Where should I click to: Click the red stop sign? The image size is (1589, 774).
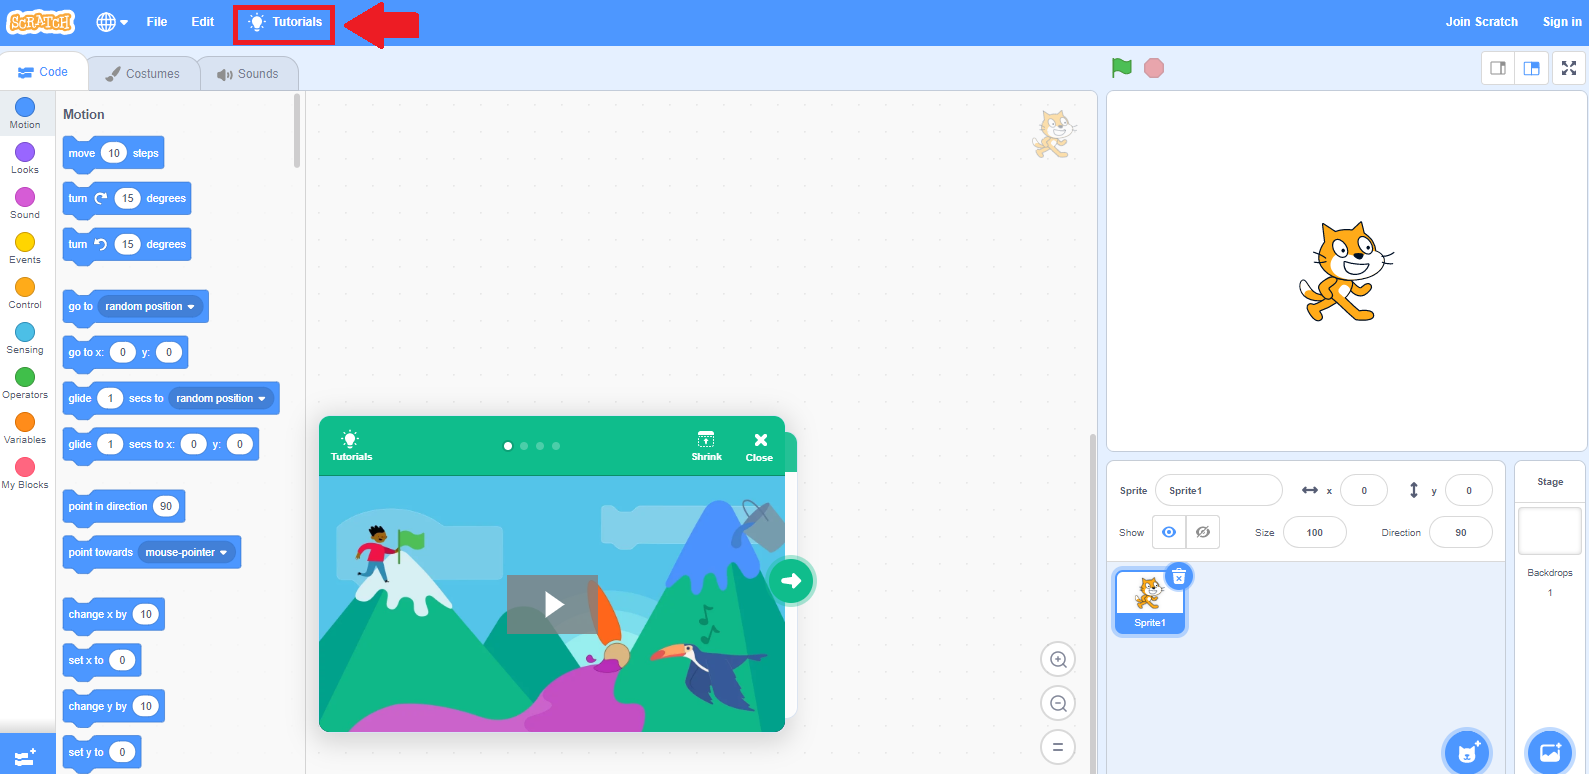[x=1154, y=68]
